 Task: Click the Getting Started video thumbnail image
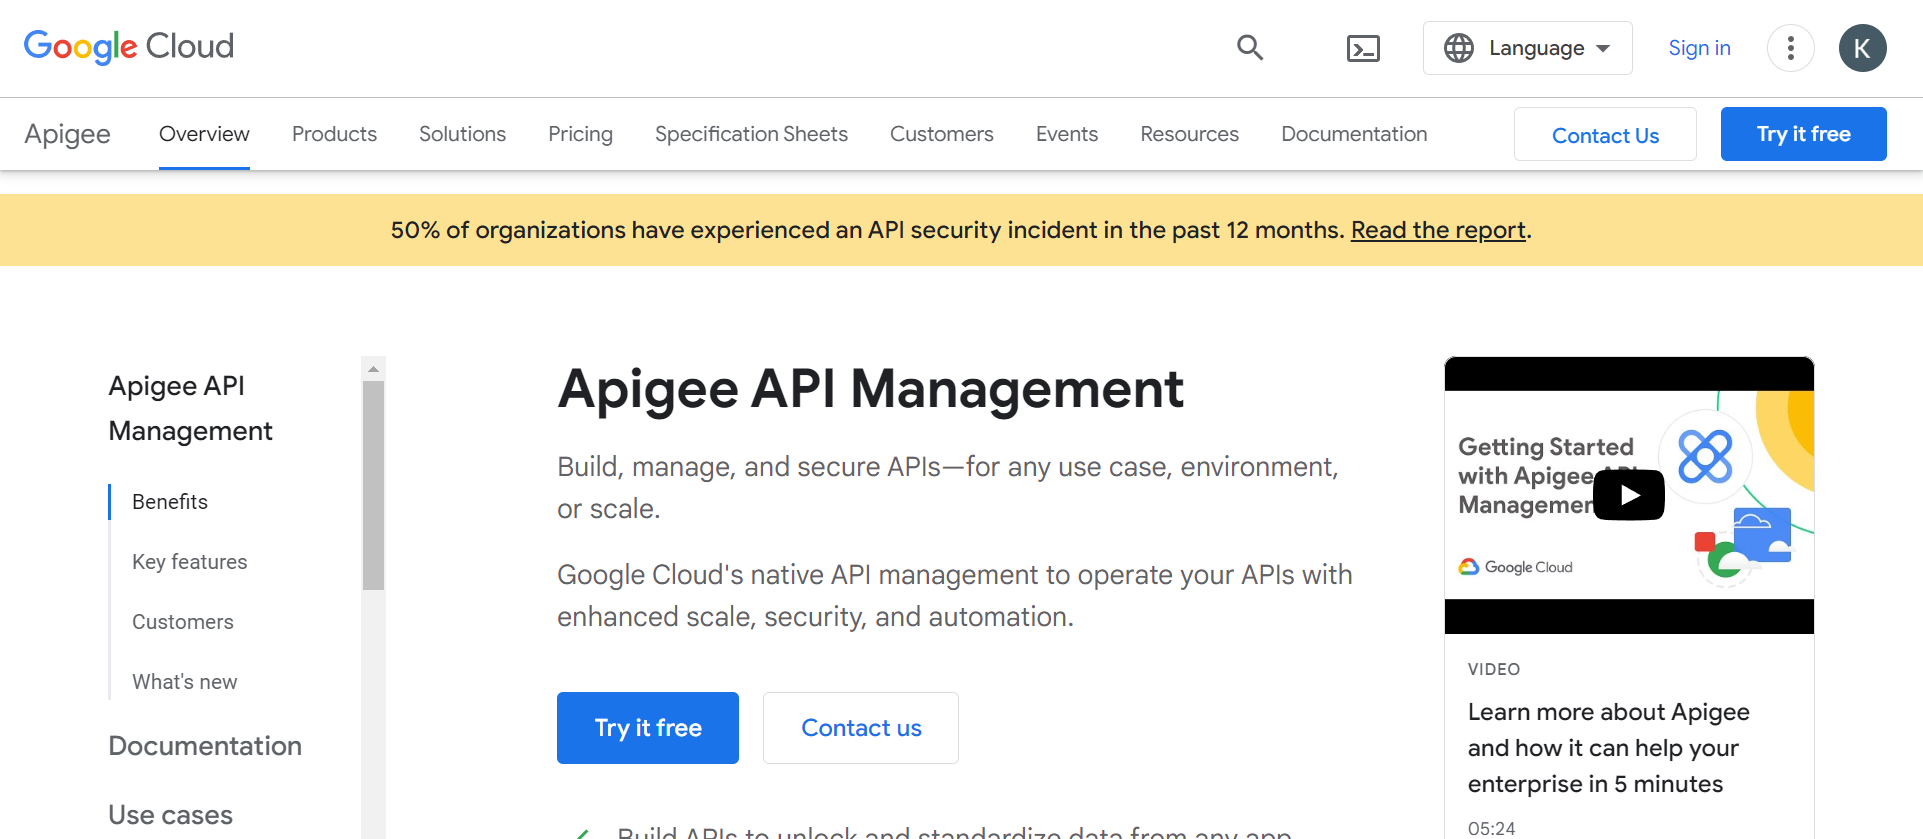[x=1629, y=495]
